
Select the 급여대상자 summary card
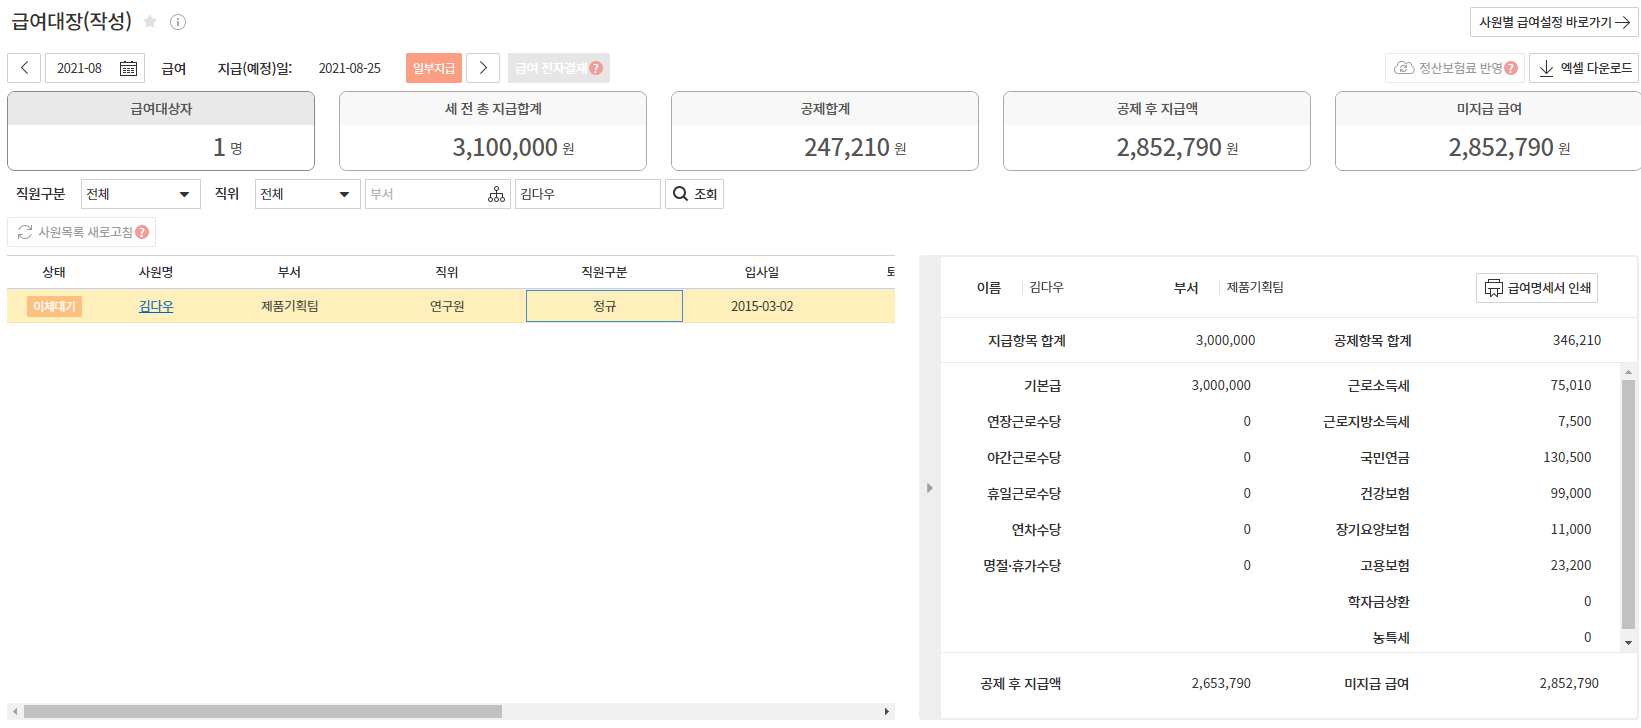click(x=161, y=131)
